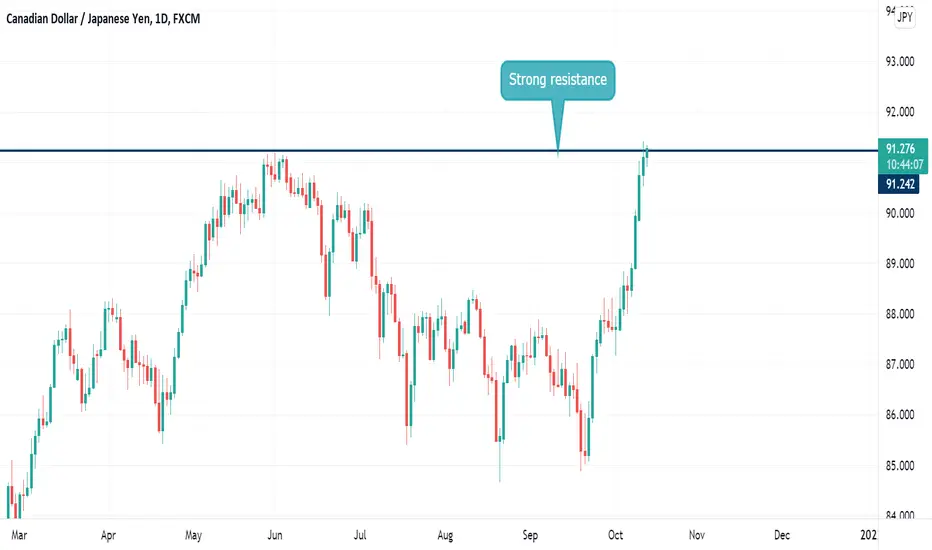
Task: Click the Oct label on time axis
Action: [615, 535]
